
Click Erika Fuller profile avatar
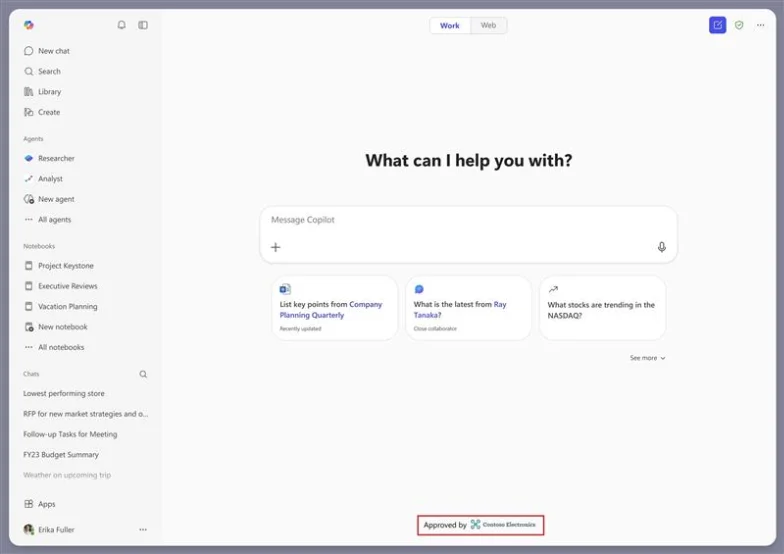(29, 530)
